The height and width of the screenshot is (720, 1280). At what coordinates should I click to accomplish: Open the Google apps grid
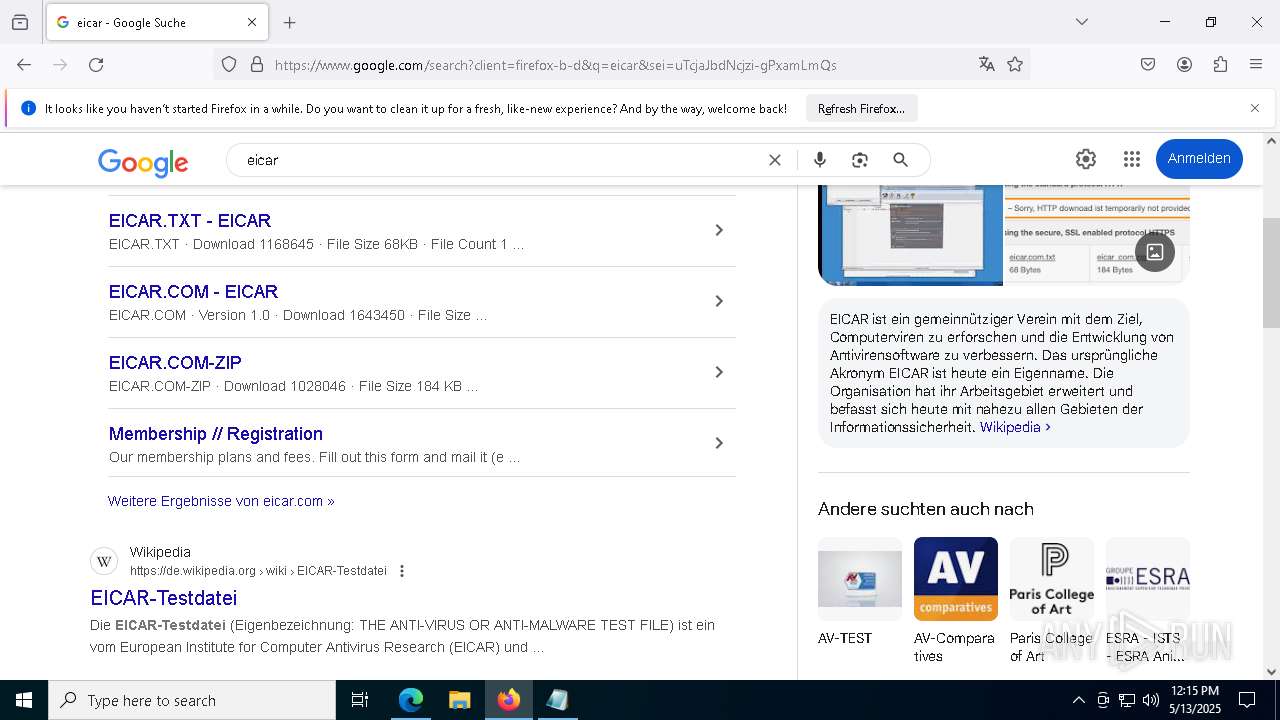(1132, 159)
